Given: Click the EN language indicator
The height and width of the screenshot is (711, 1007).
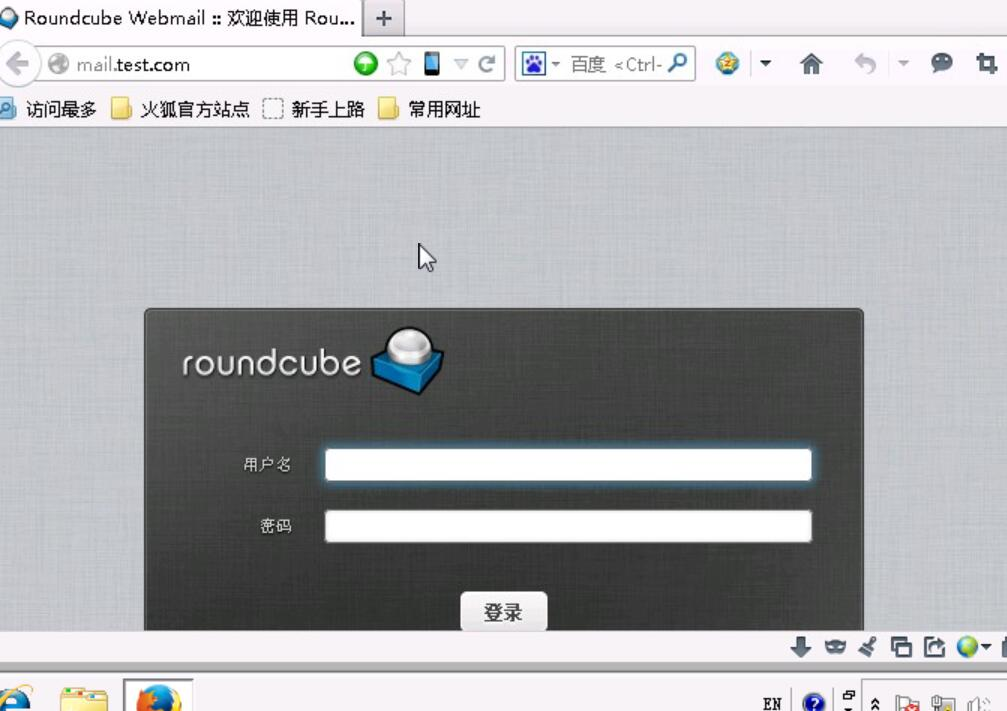Looking at the screenshot, I should (772, 703).
